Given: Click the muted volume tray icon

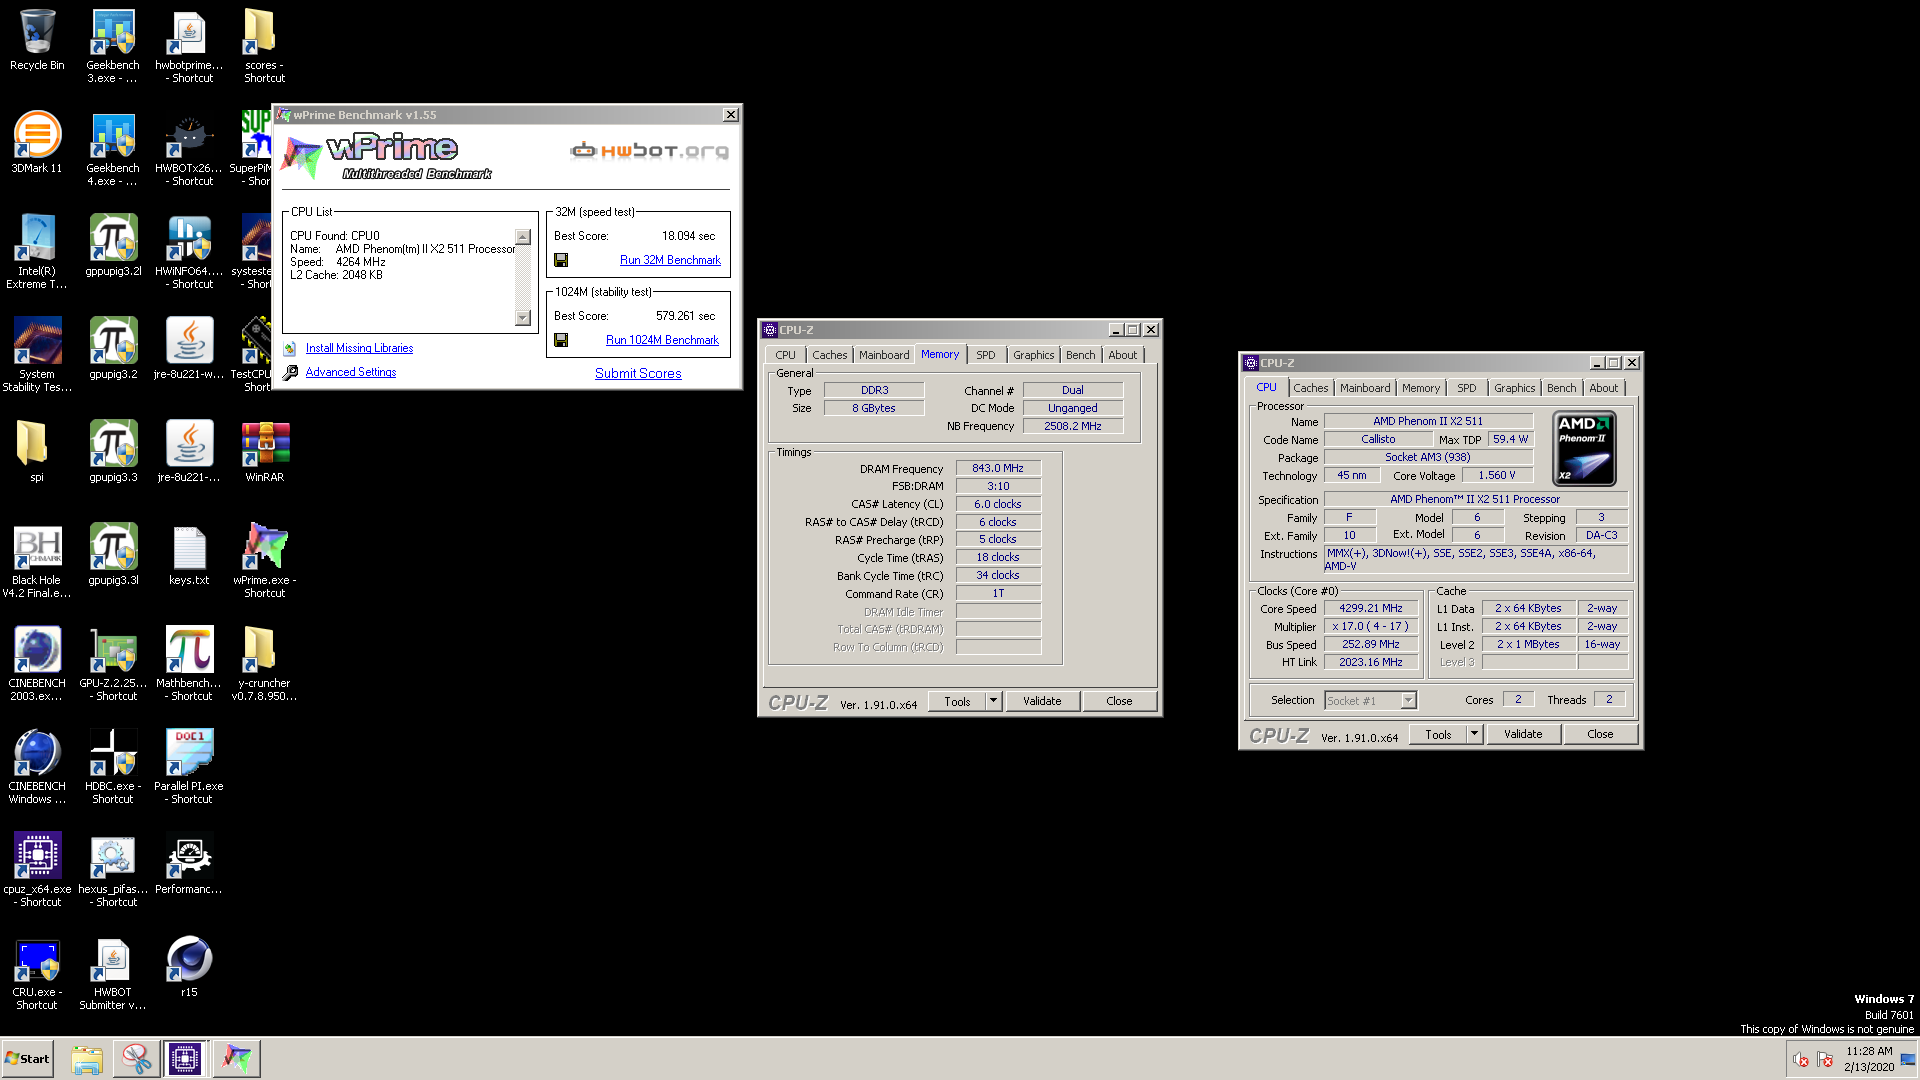Looking at the screenshot, I should [x=1800, y=1059].
